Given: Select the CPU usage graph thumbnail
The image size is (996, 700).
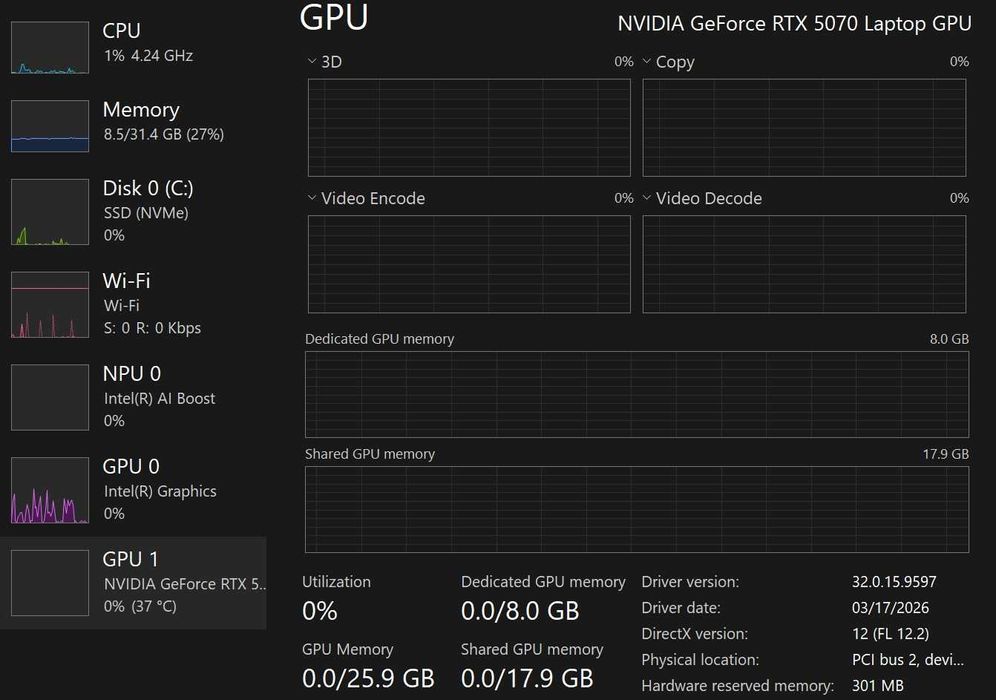Looking at the screenshot, I should tap(50, 48).
